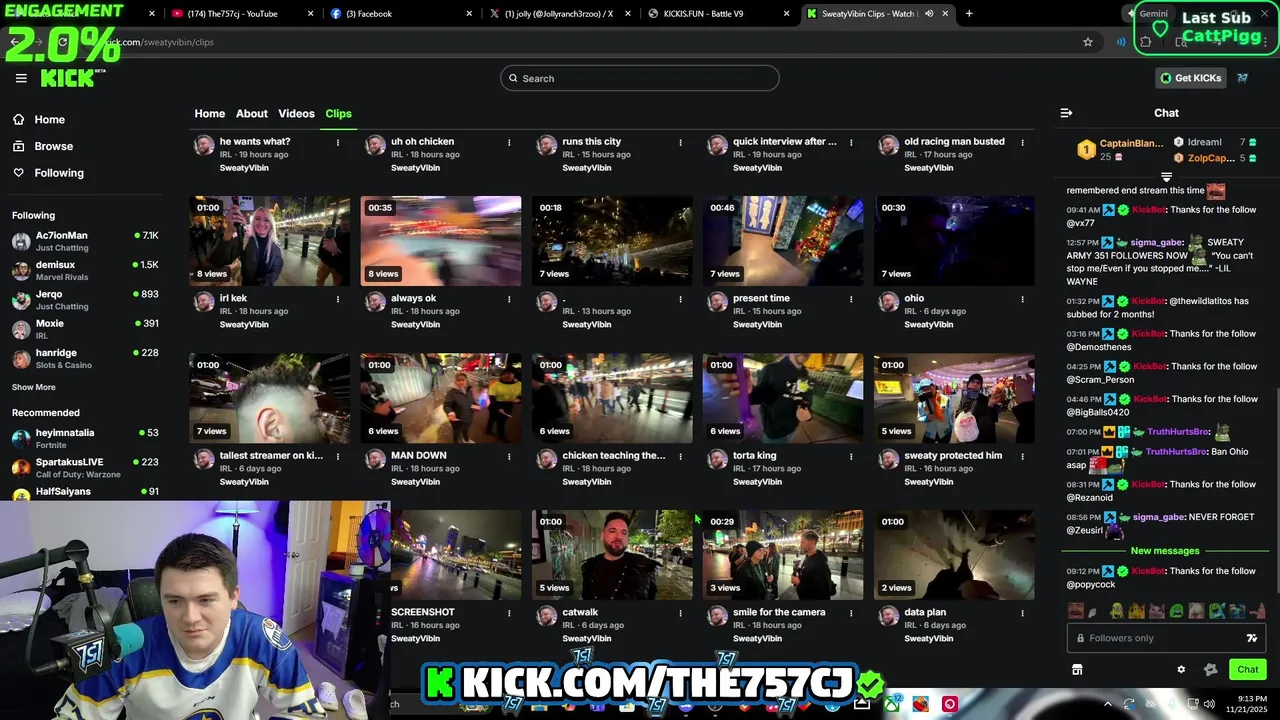Switch to the Facebook browser tab
The height and width of the screenshot is (720, 1280).
(x=400, y=14)
